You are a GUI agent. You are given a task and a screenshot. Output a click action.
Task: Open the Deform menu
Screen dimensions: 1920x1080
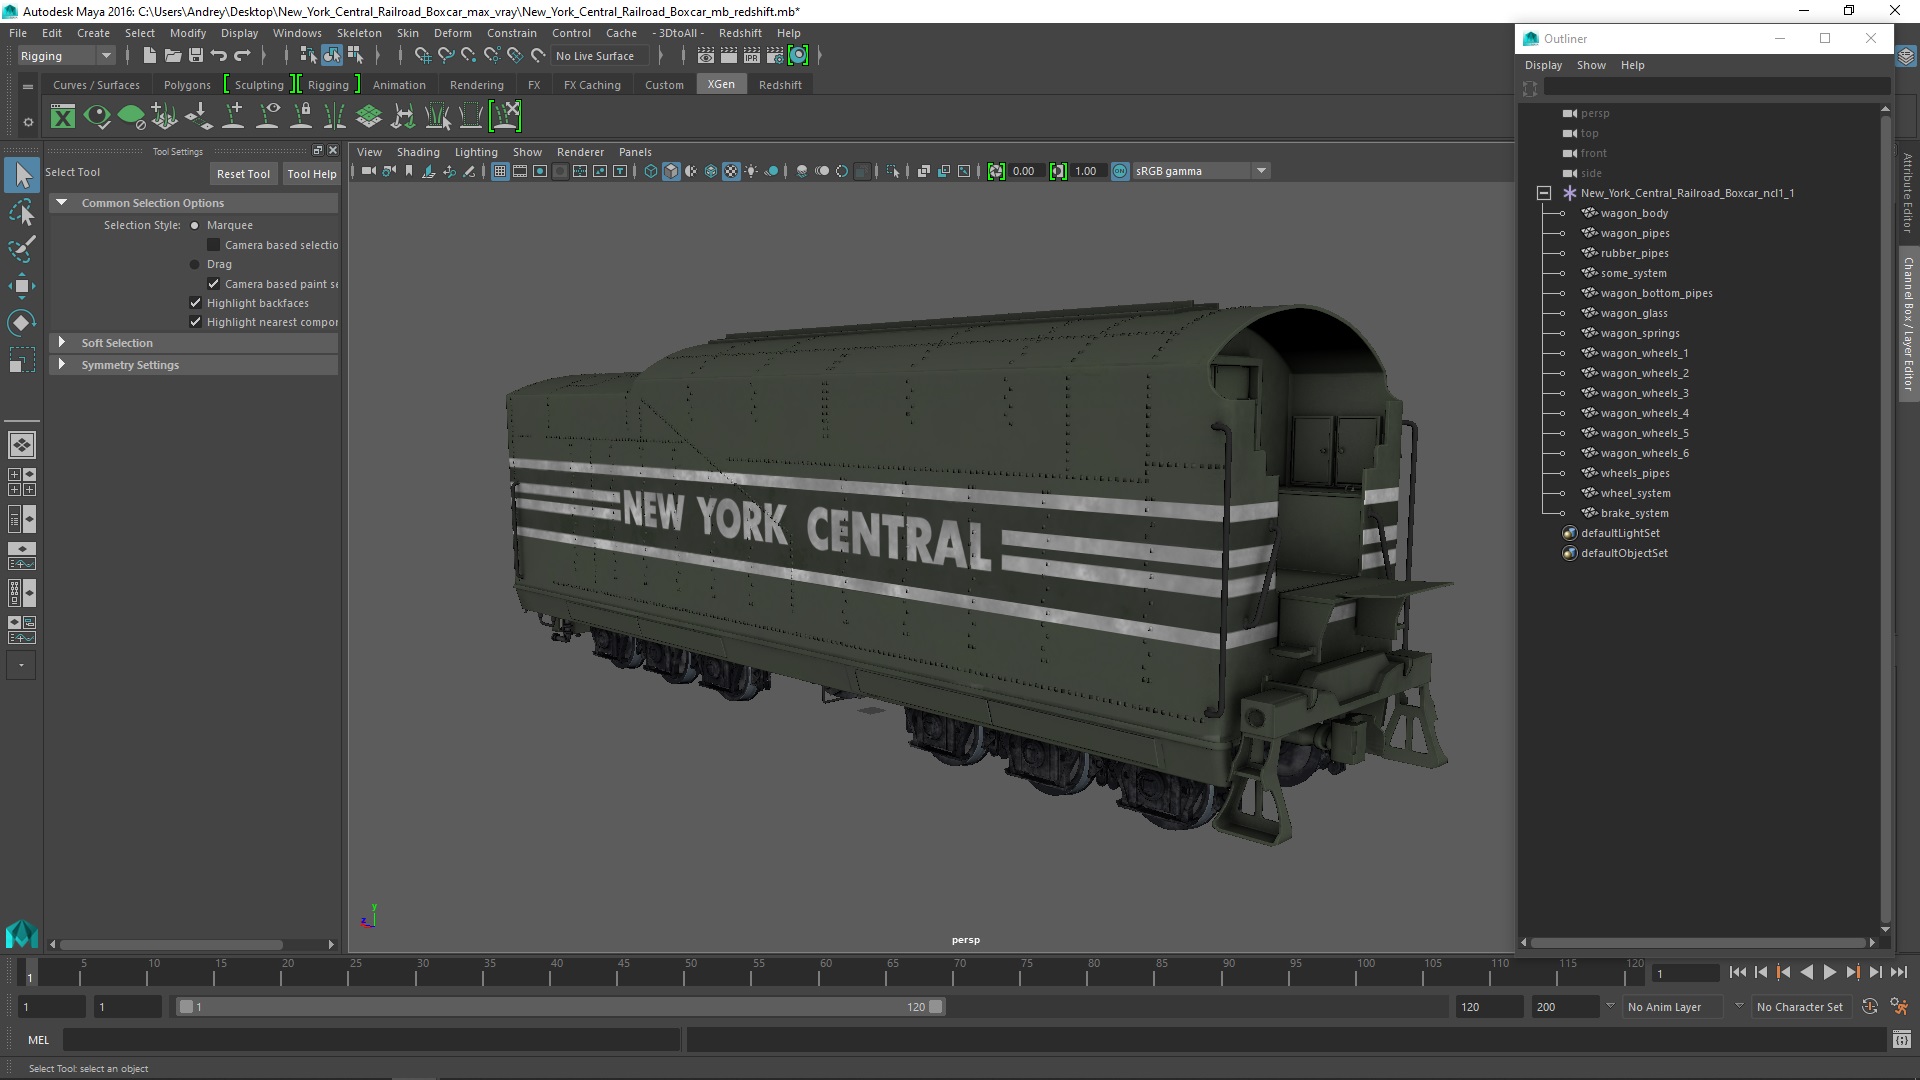click(x=452, y=33)
